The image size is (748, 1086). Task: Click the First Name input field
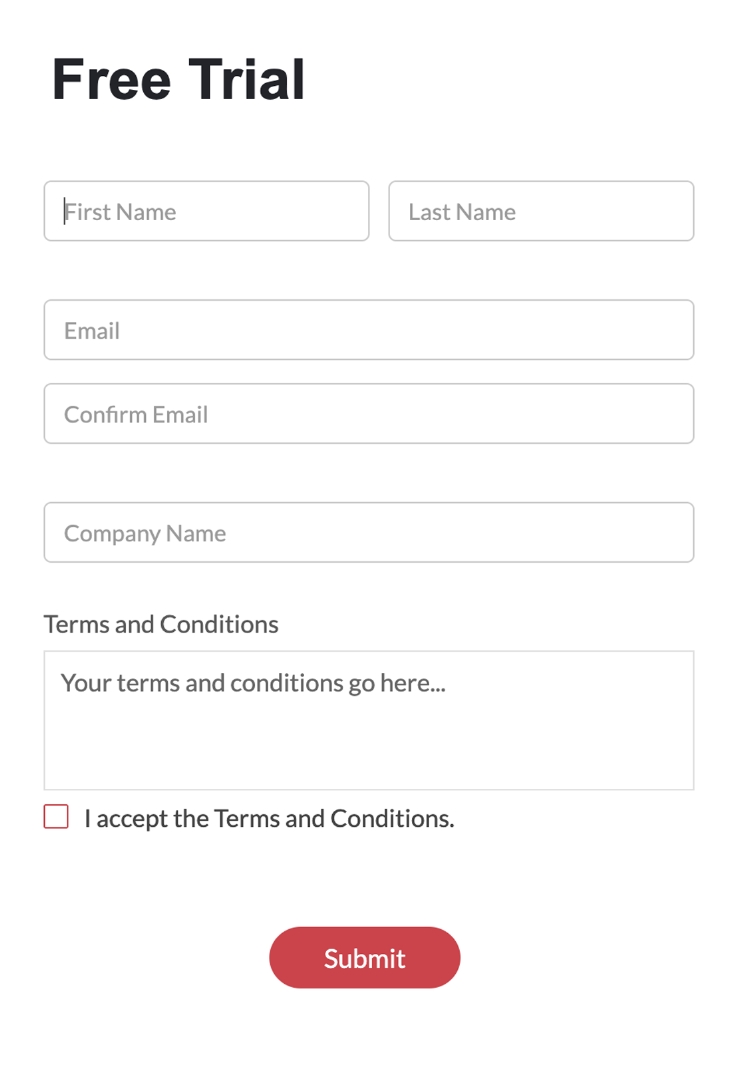tap(206, 211)
